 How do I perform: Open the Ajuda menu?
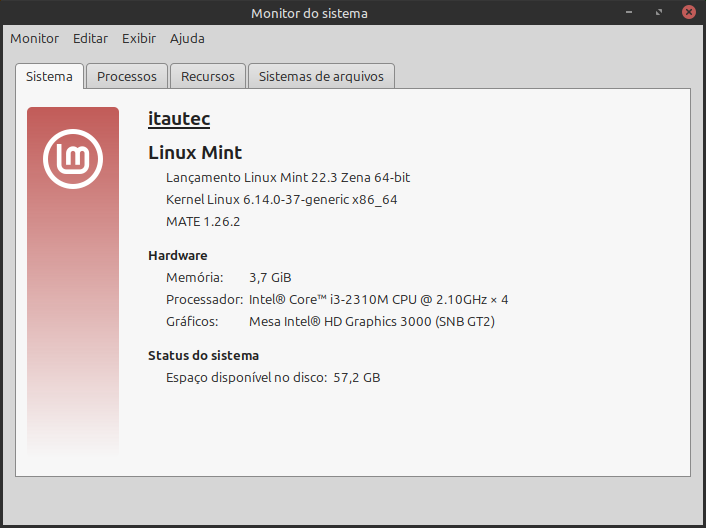187,38
